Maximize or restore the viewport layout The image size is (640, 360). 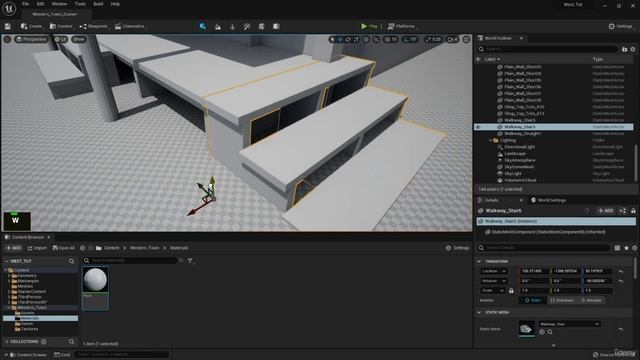click(x=467, y=39)
